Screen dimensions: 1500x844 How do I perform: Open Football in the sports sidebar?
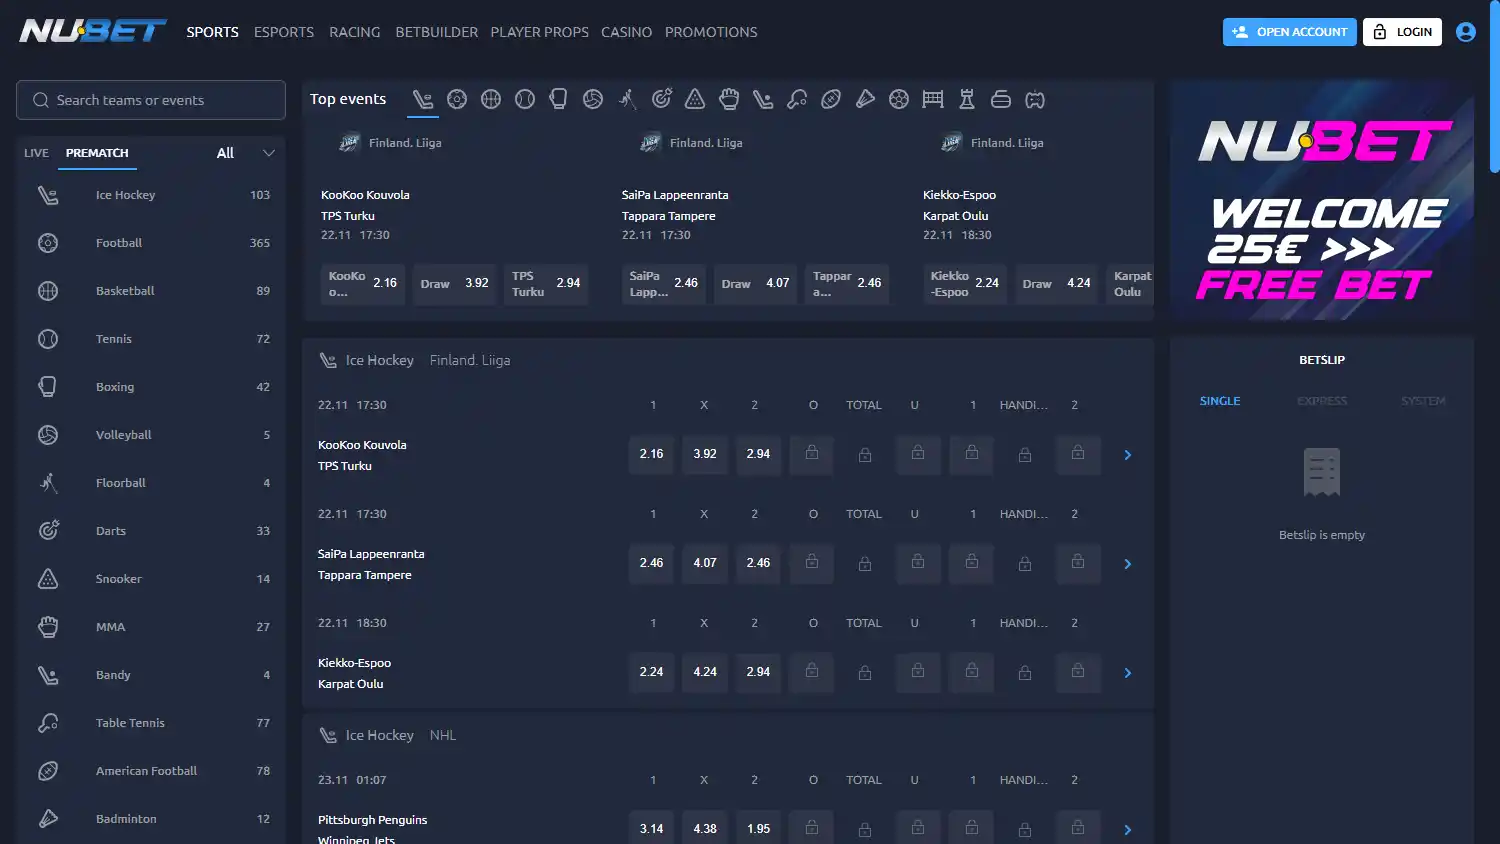151,243
